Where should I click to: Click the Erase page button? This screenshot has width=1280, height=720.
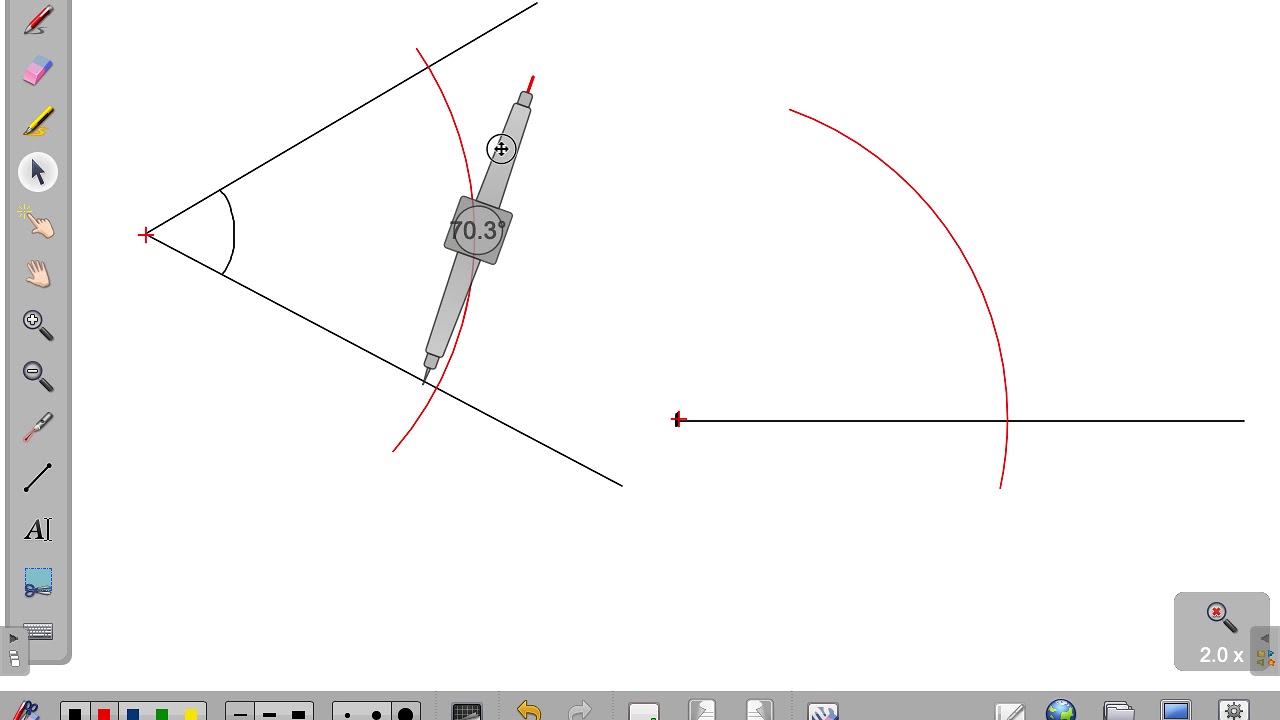(822, 711)
